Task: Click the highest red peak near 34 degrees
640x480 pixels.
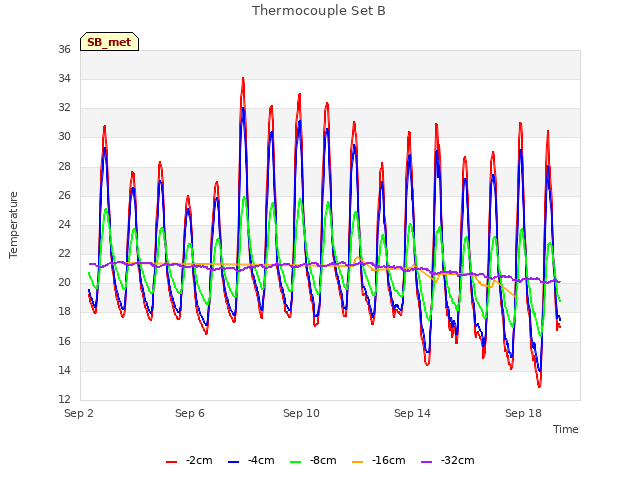Action: click(243, 79)
